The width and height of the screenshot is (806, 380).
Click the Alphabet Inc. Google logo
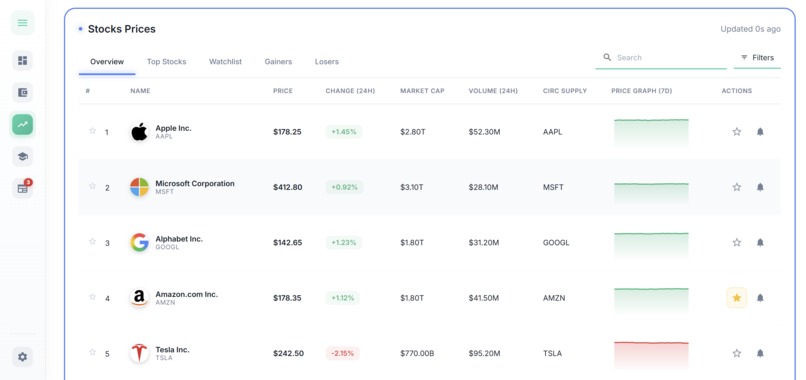tap(139, 243)
